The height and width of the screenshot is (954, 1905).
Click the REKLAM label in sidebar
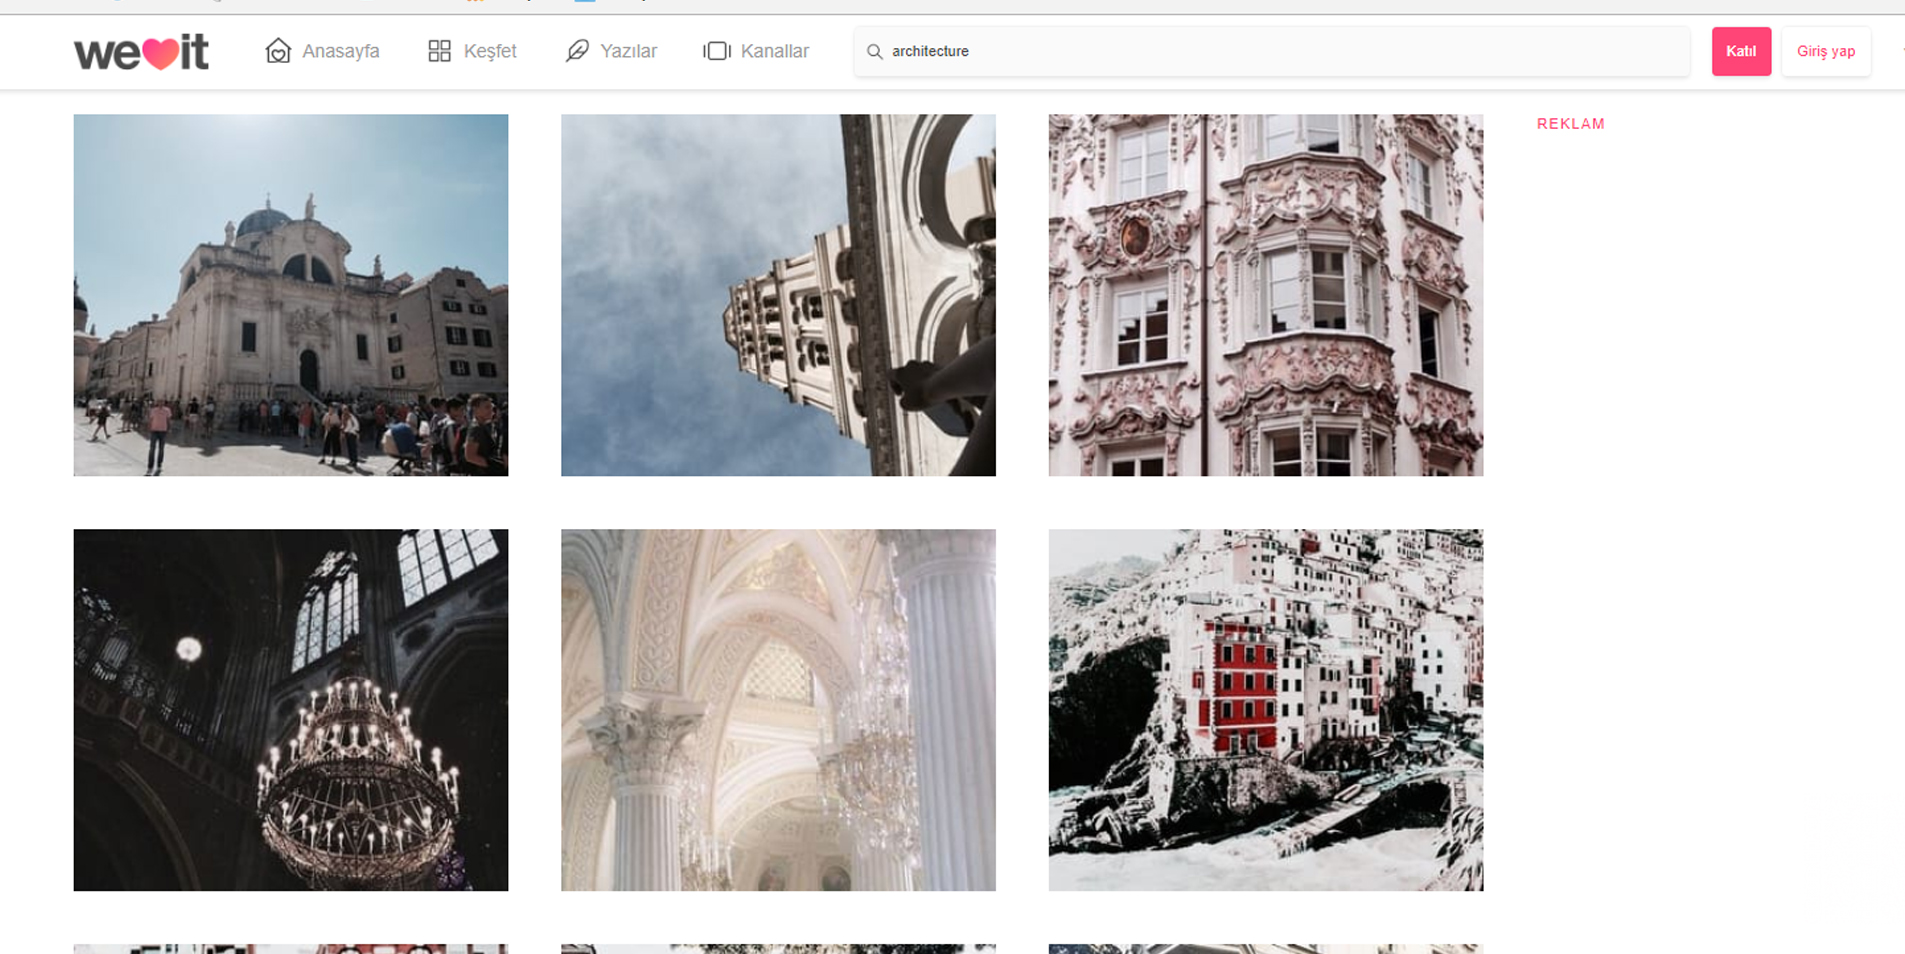click(1570, 124)
